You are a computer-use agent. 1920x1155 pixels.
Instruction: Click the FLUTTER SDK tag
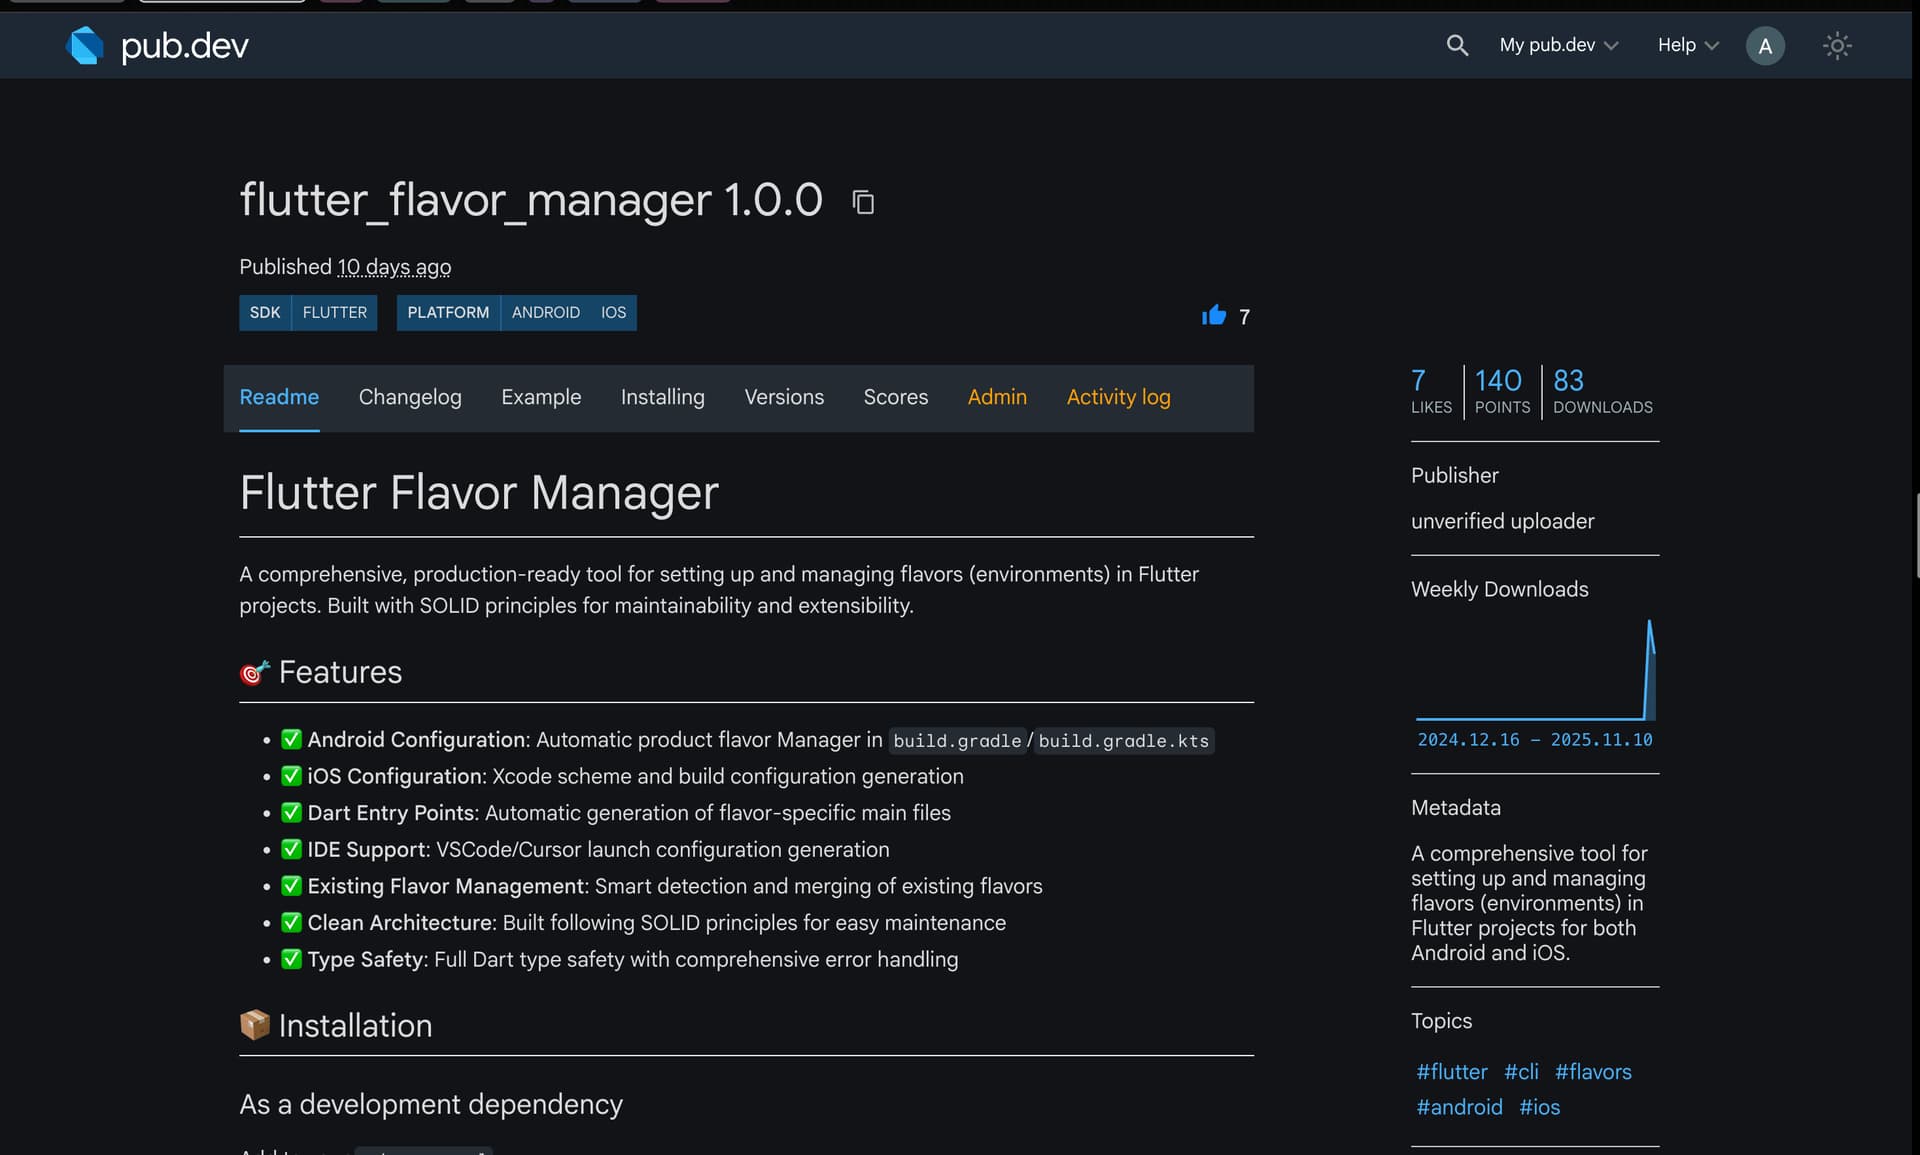coord(334,313)
